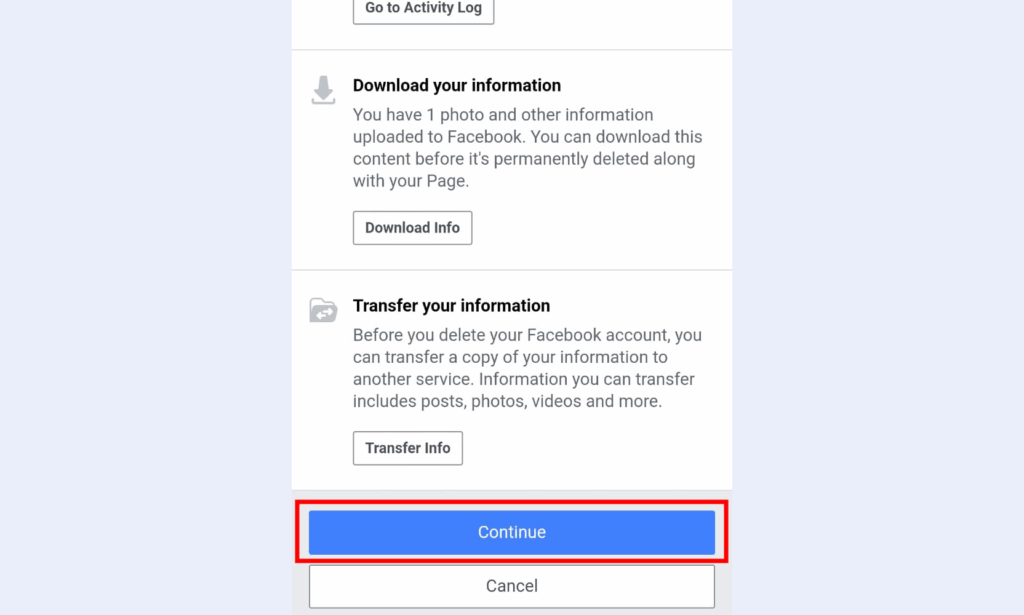This screenshot has height=615, width=1024.
Task: Click the 'with your Page.' text line
Action: (x=411, y=181)
